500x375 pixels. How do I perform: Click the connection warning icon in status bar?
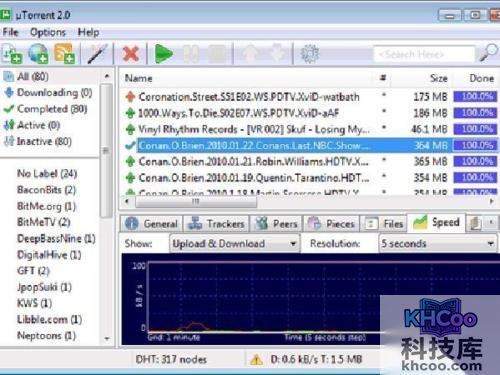(256, 360)
